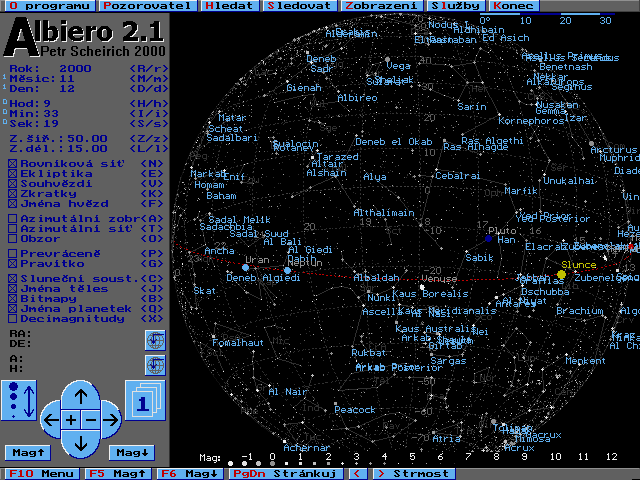Toggle Rovníková síť checkbox
Image resolution: width=640 pixels, height=480 pixels.
pos(13,164)
